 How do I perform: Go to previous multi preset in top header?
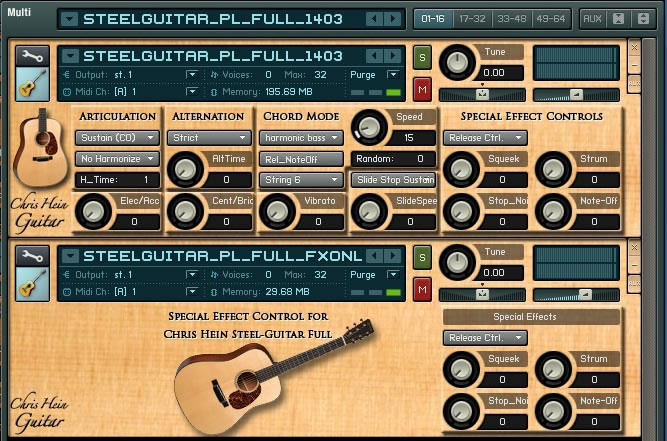click(x=373, y=19)
